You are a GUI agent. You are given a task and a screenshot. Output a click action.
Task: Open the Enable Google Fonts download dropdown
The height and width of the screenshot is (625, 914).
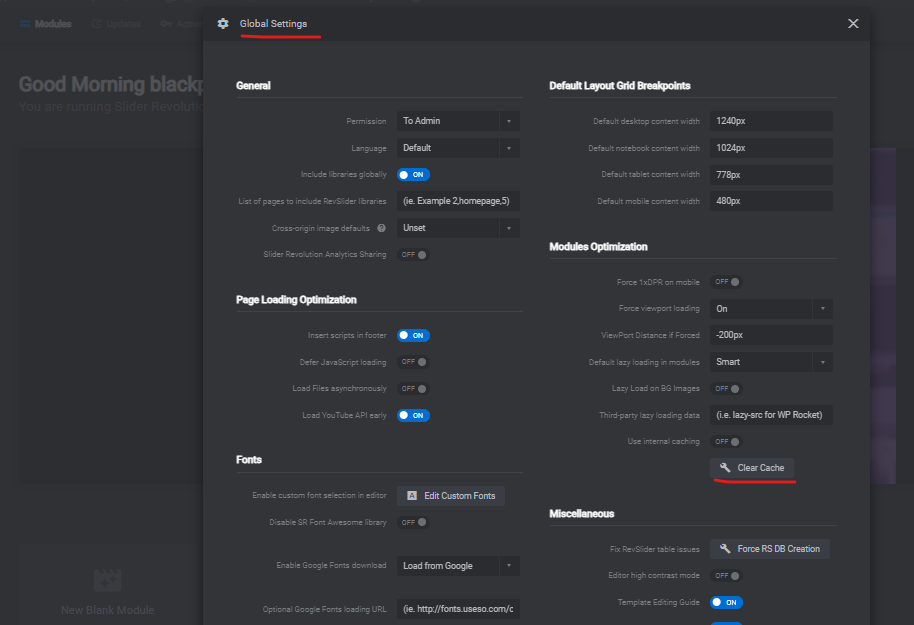coord(458,566)
